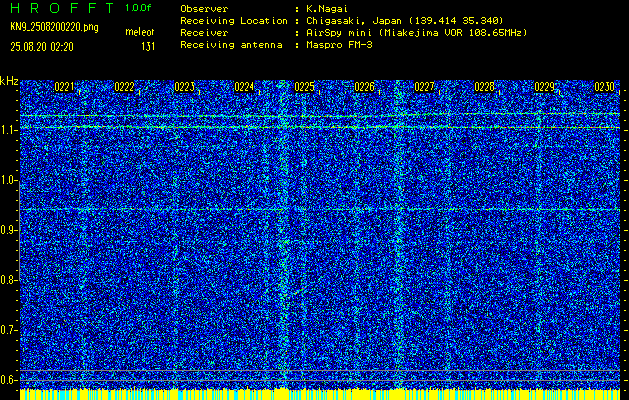Click the 1.0 kHz axis label

coord(8,180)
